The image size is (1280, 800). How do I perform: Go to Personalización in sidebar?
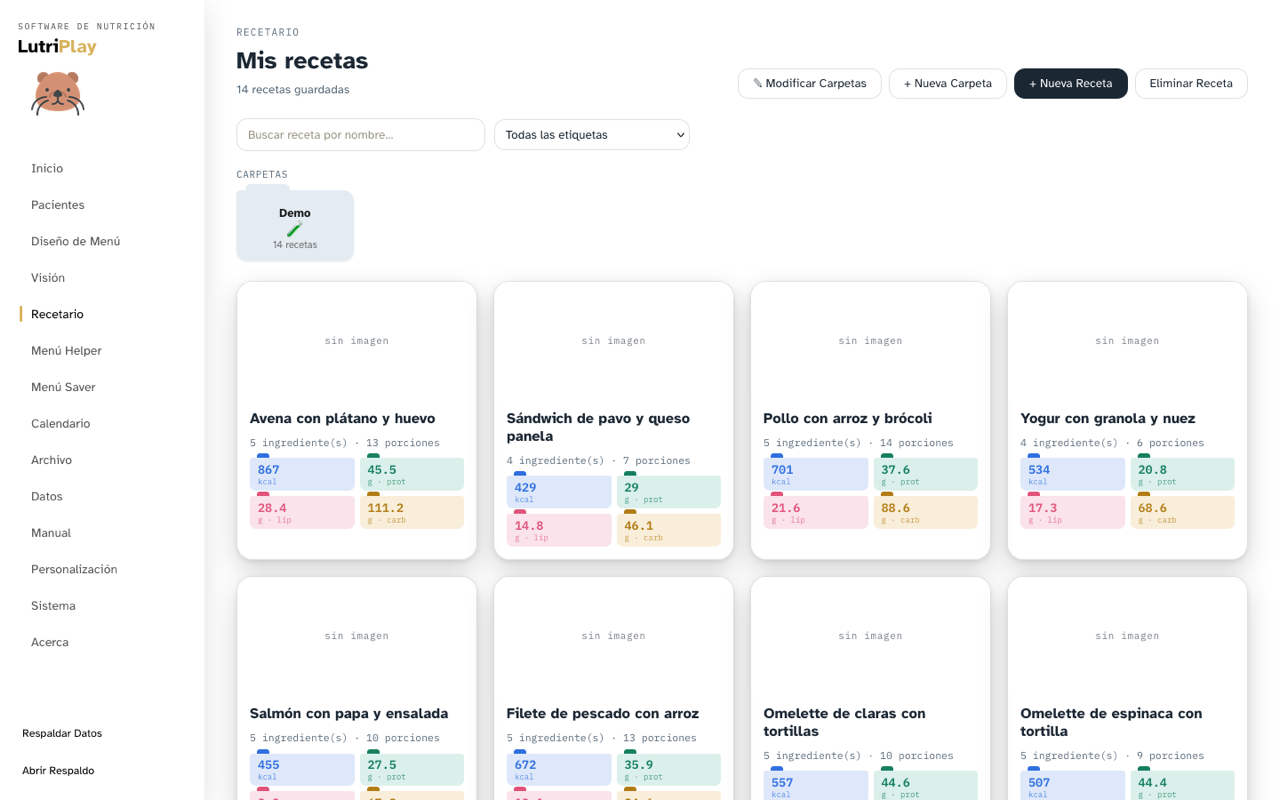click(x=74, y=569)
